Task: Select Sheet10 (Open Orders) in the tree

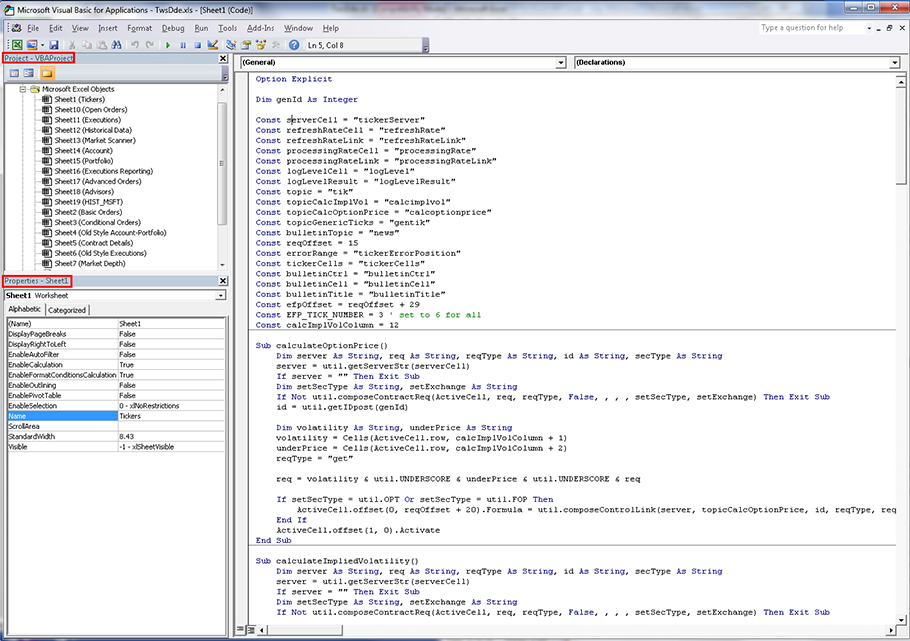Action: [91, 110]
